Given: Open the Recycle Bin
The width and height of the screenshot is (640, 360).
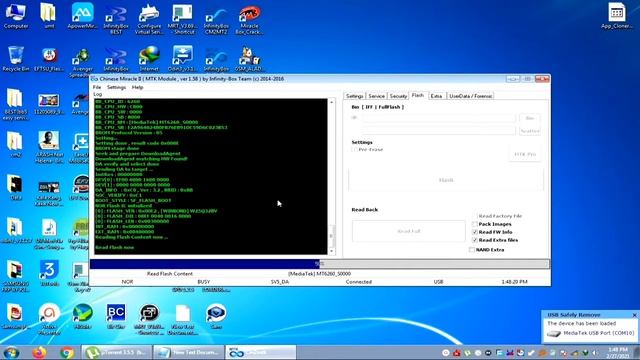Looking at the screenshot, I should (x=16, y=58).
